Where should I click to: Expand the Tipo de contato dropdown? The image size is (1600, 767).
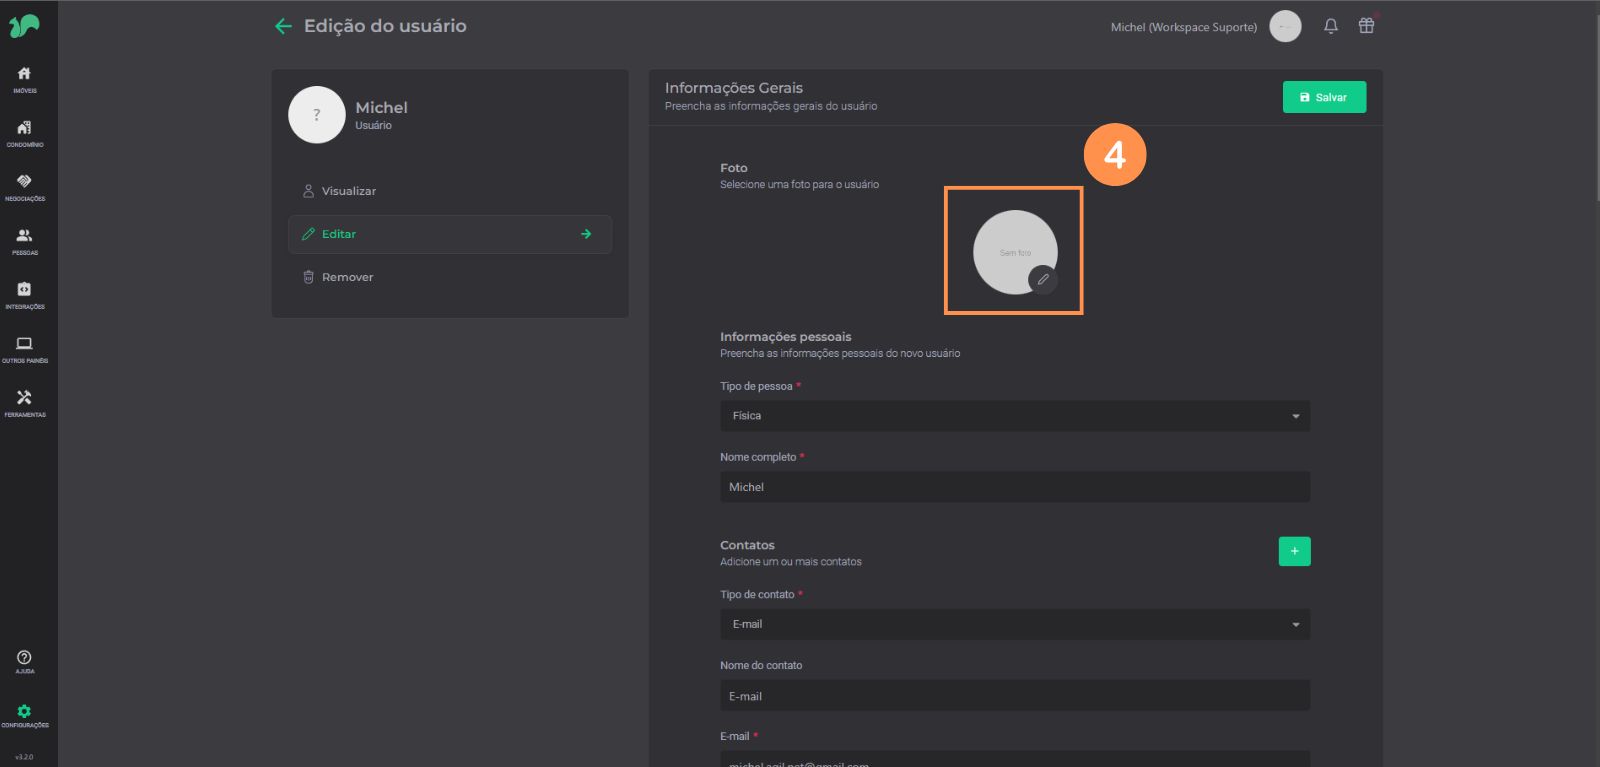(x=1014, y=625)
